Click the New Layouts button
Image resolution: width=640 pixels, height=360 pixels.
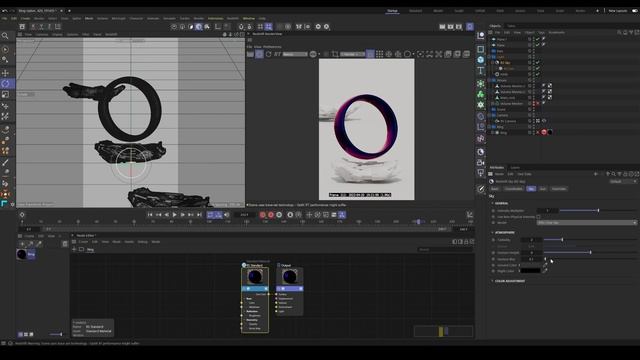point(618,11)
